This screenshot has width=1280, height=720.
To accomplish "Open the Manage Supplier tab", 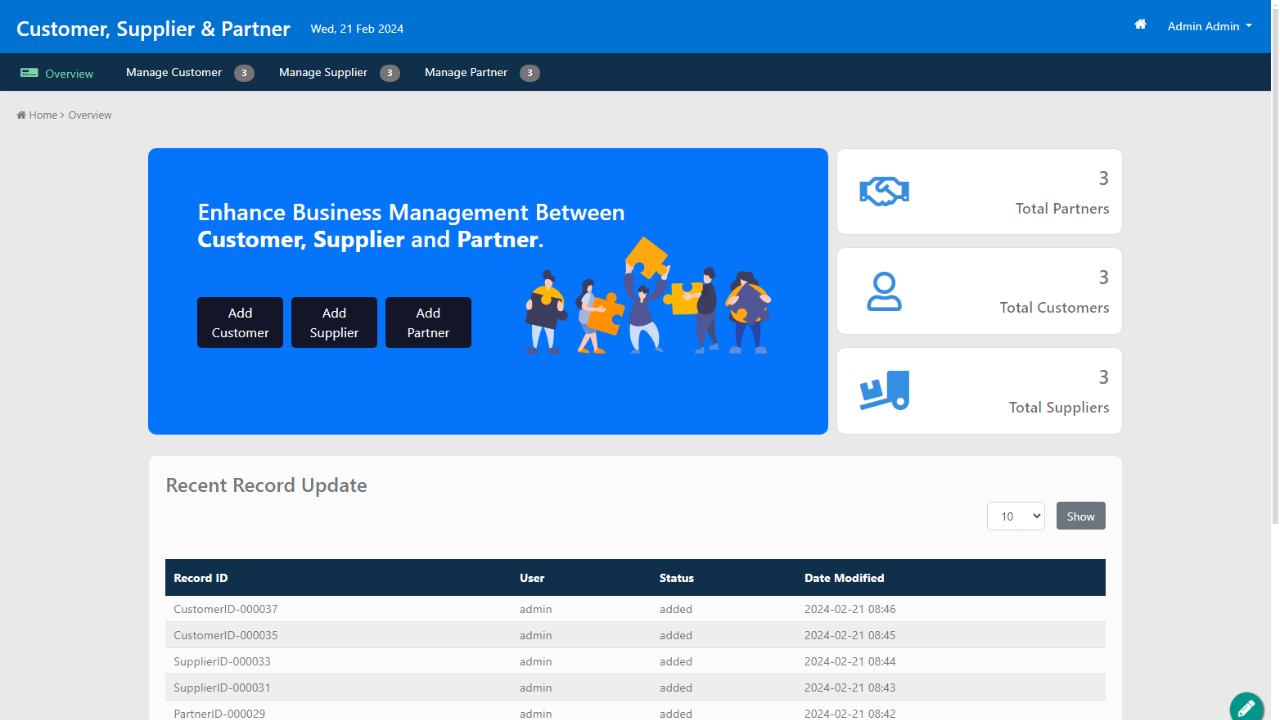I will [323, 73].
